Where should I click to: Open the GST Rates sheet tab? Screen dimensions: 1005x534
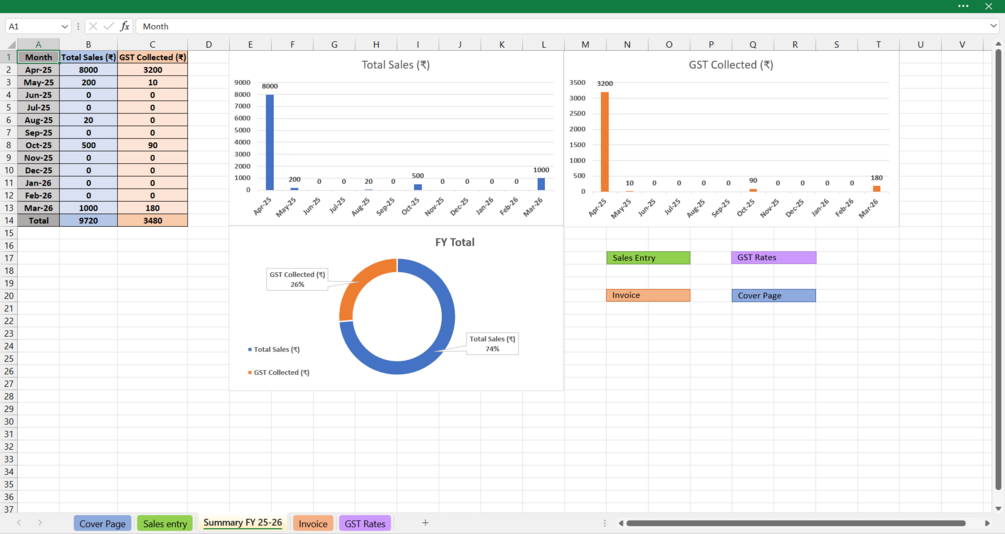tap(365, 524)
